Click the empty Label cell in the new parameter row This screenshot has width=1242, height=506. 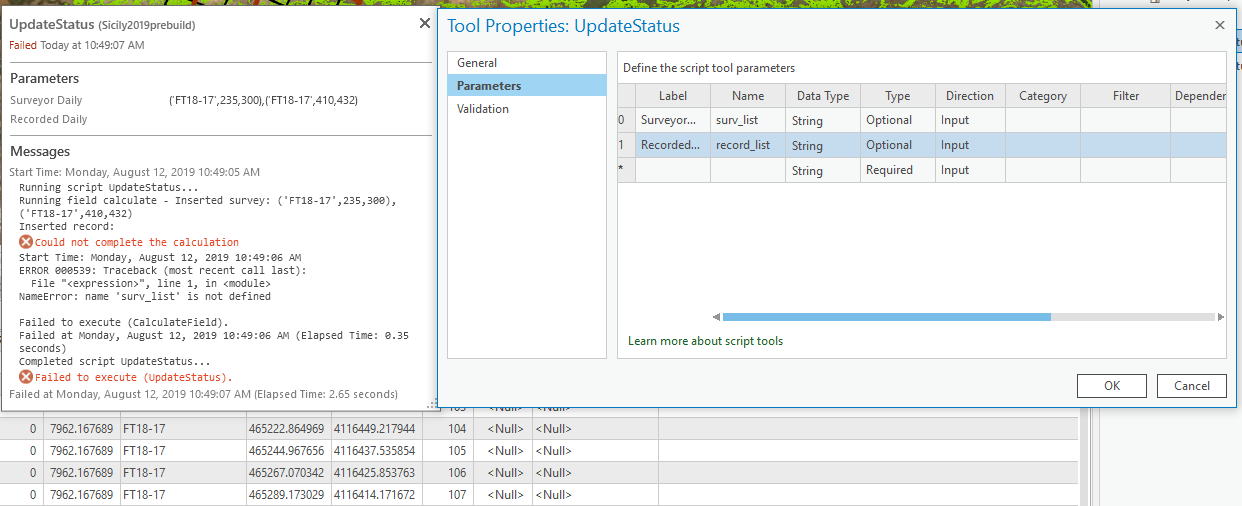coord(673,170)
